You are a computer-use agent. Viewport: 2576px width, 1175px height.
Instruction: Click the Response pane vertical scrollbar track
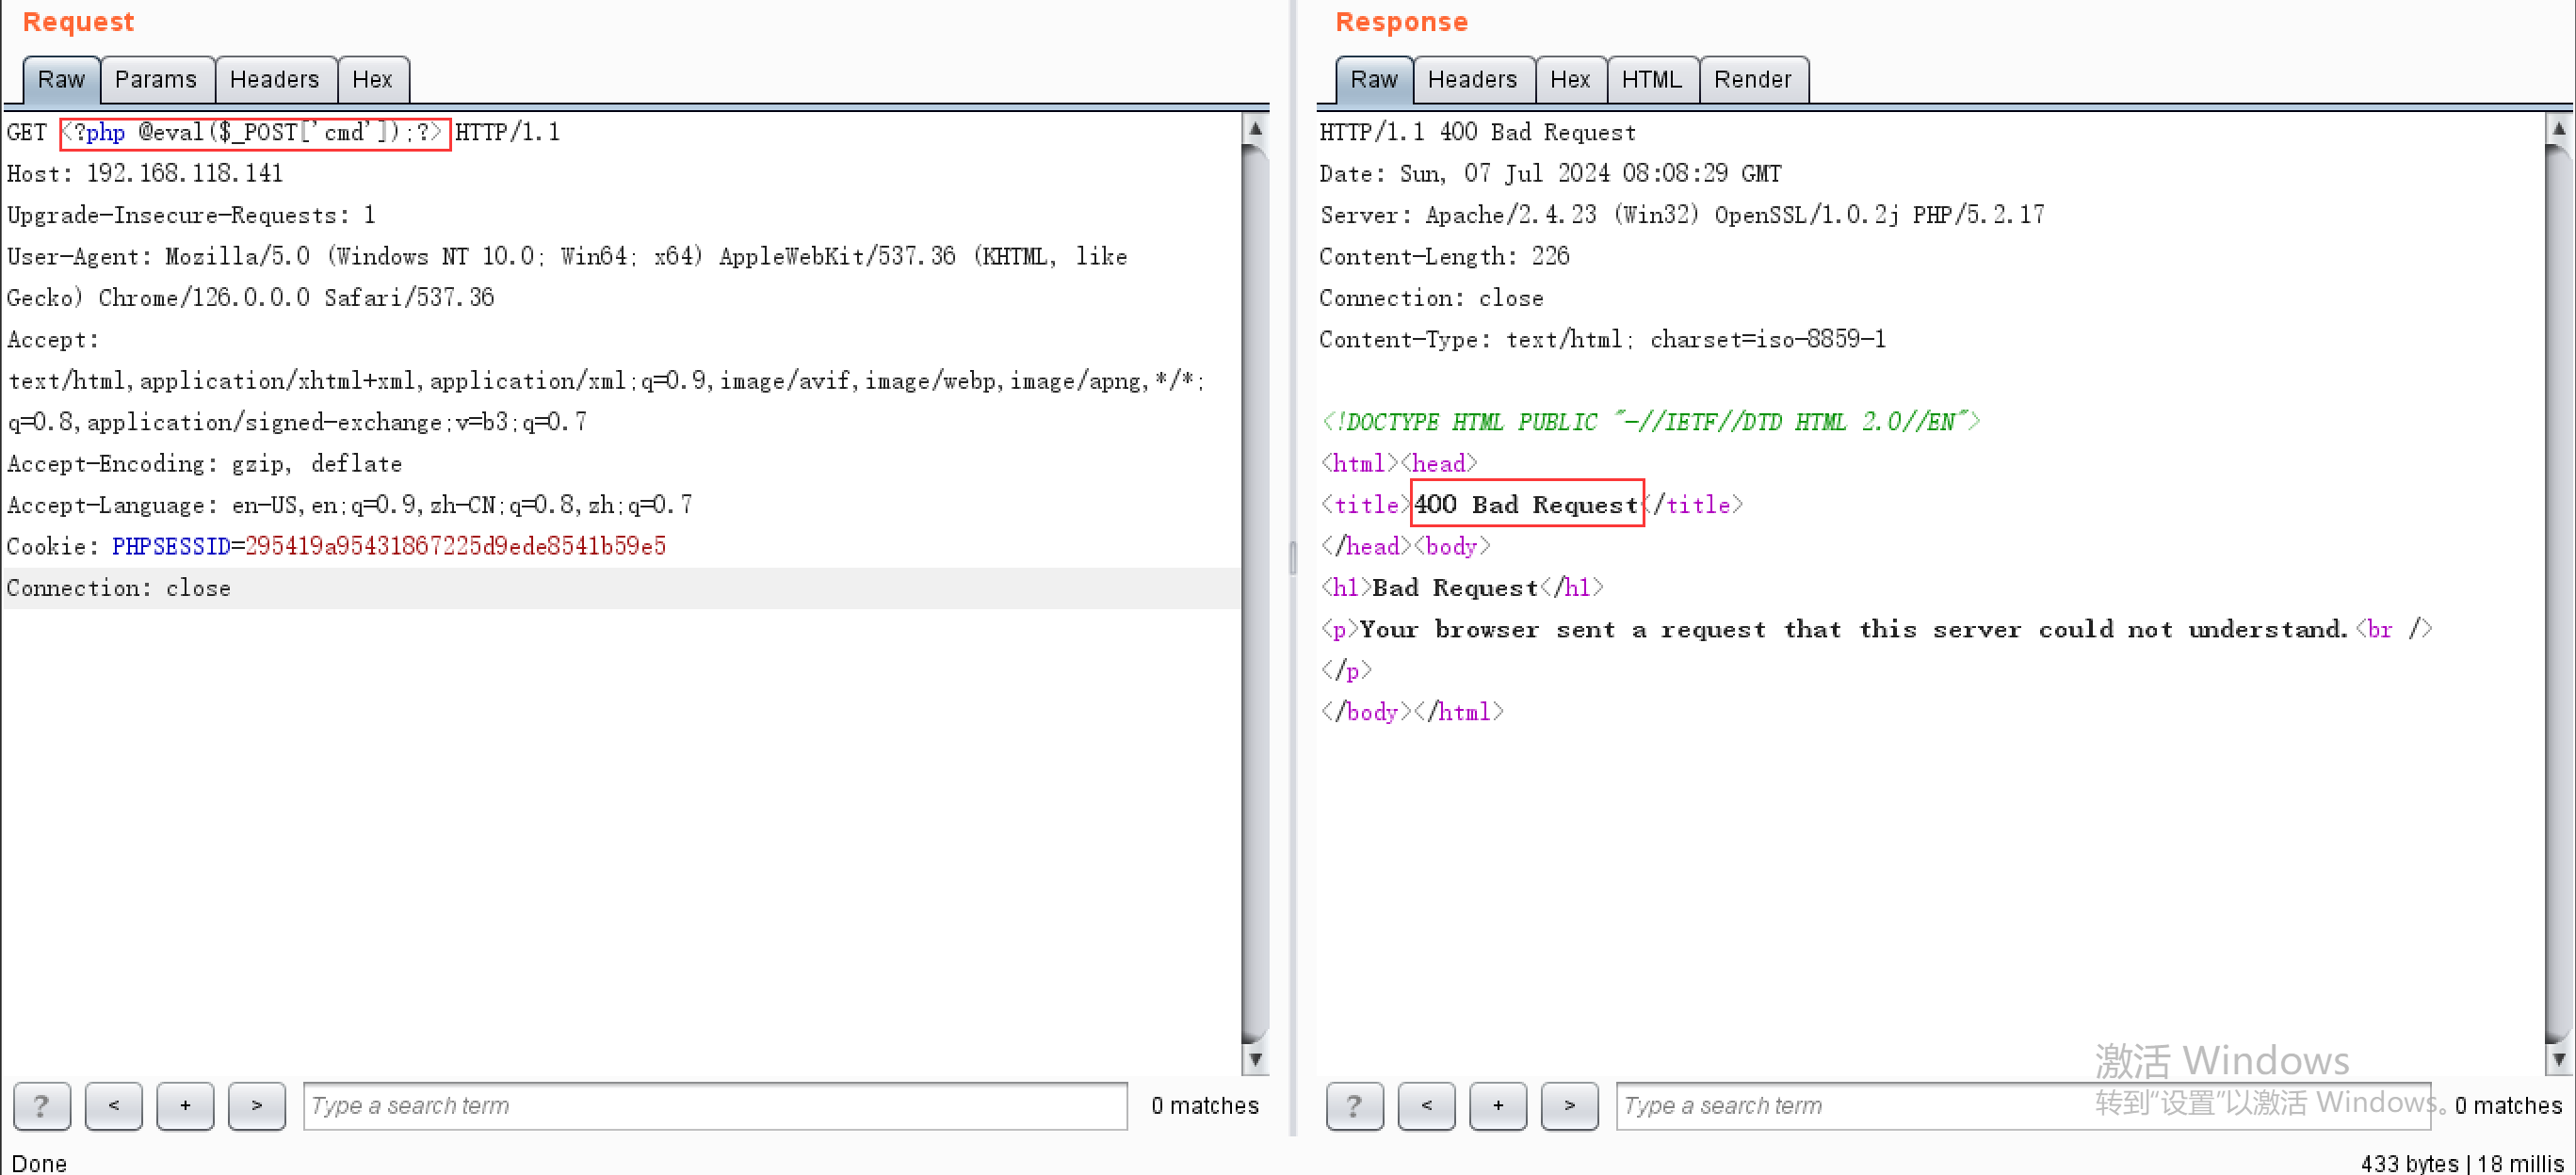click(x=2558, y=593)
